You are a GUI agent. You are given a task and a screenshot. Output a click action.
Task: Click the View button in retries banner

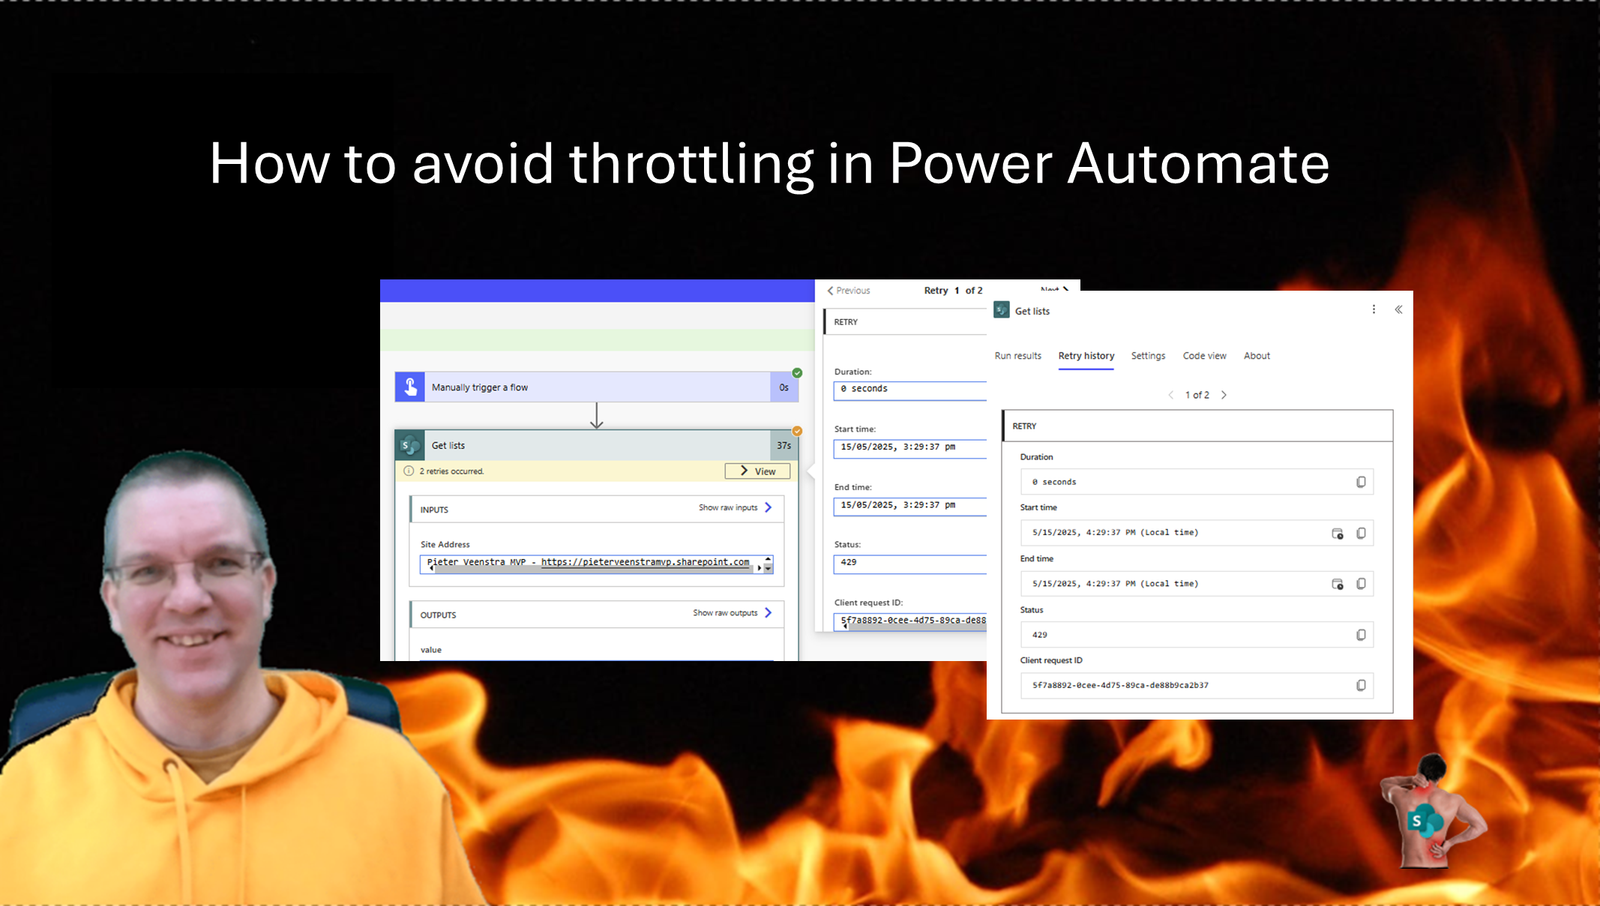click(757, 471)
